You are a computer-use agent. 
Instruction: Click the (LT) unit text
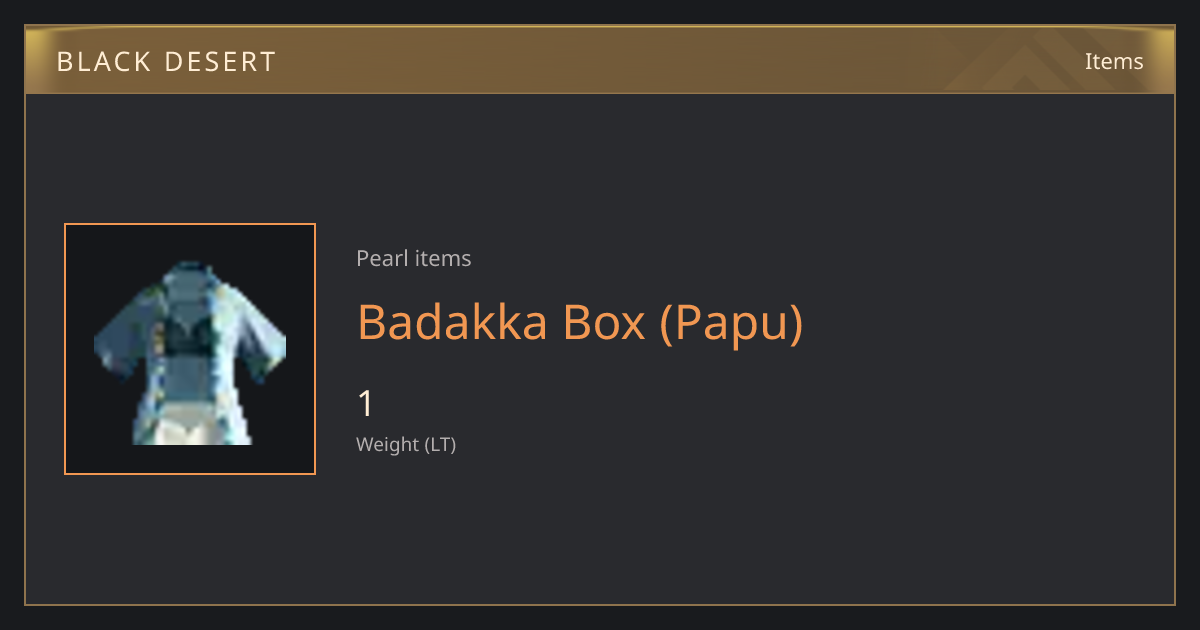(440, 445)
